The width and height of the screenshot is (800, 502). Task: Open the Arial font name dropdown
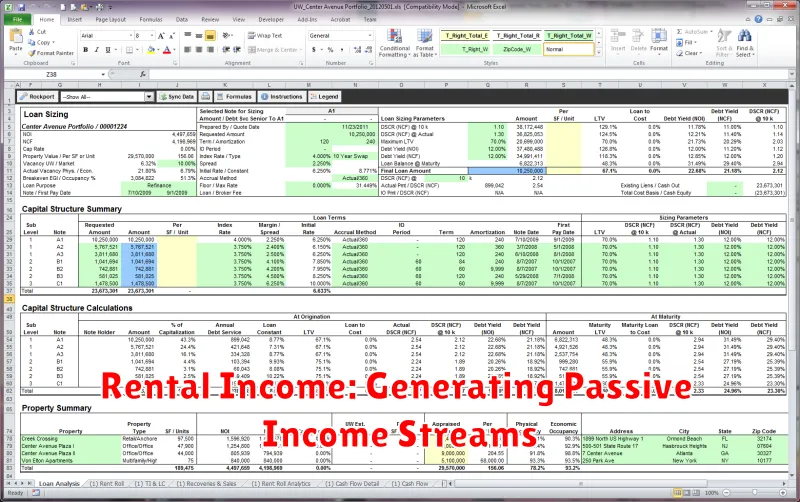coord(130,36)
